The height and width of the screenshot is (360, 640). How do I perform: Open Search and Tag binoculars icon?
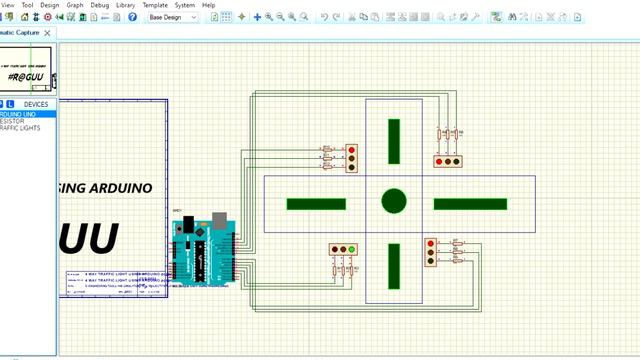tap(512, 17)
